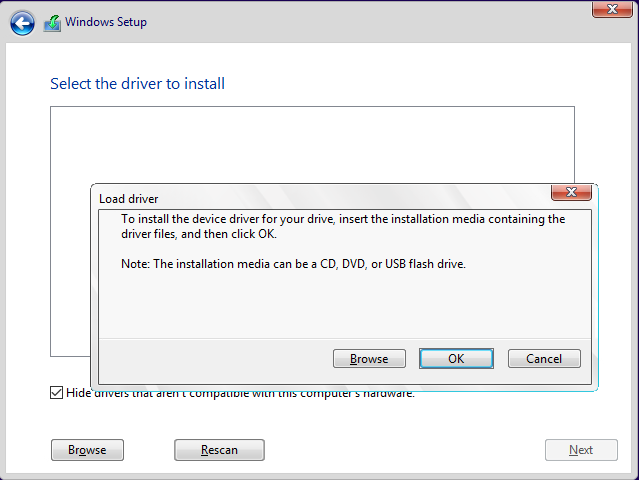This screenshot has width=639, height=480.
Task: Close the Load driver dialog
Action: [571, 192]
